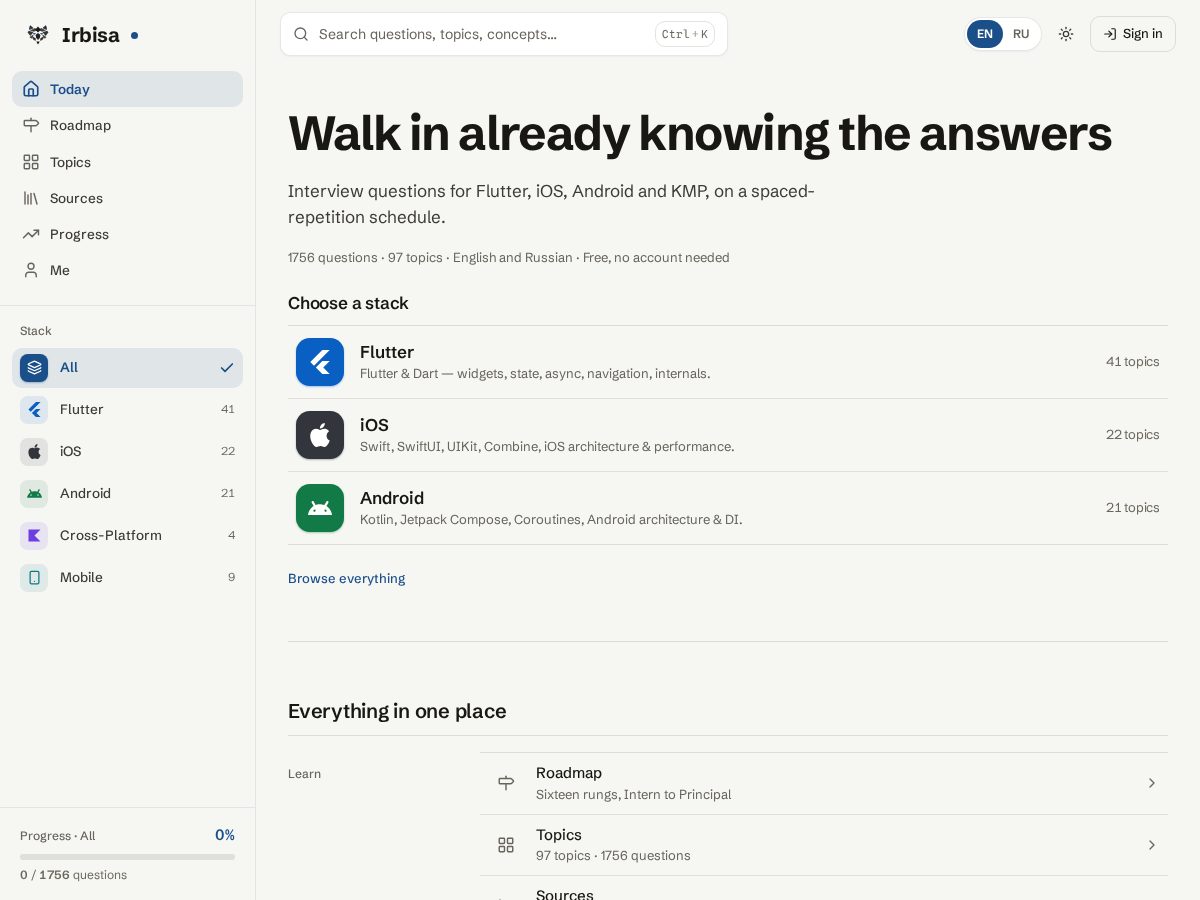Viewport: 1200px width, 900px height.
Task: Select Mobile label in the Stack list
Action: point(81,578)
